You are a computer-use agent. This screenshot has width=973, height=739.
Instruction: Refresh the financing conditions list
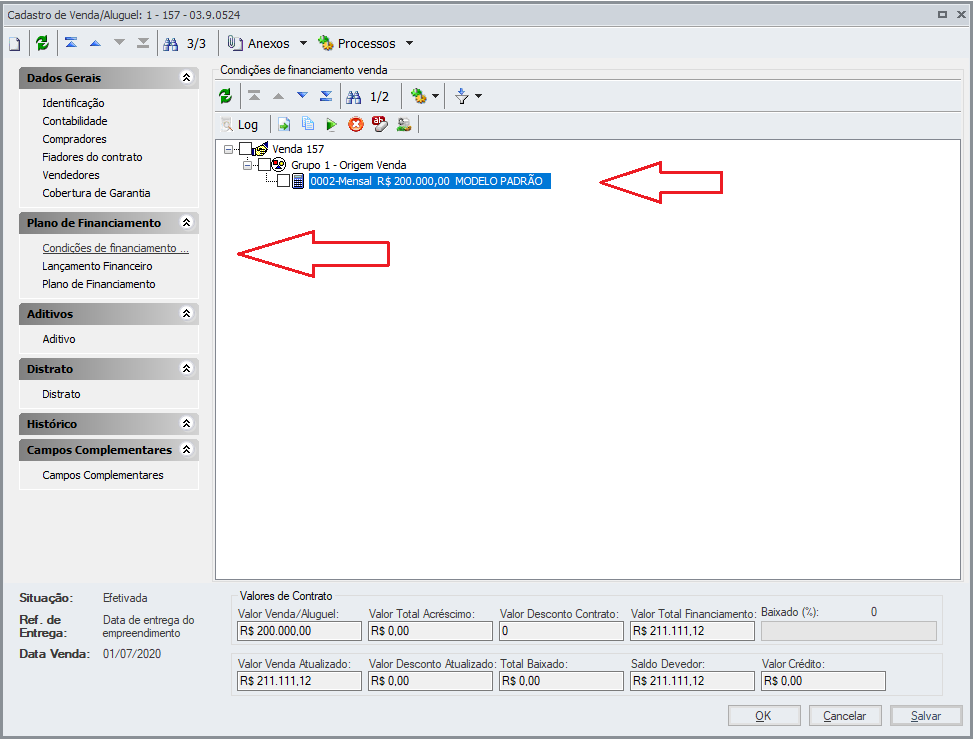(x=225, y=96)
